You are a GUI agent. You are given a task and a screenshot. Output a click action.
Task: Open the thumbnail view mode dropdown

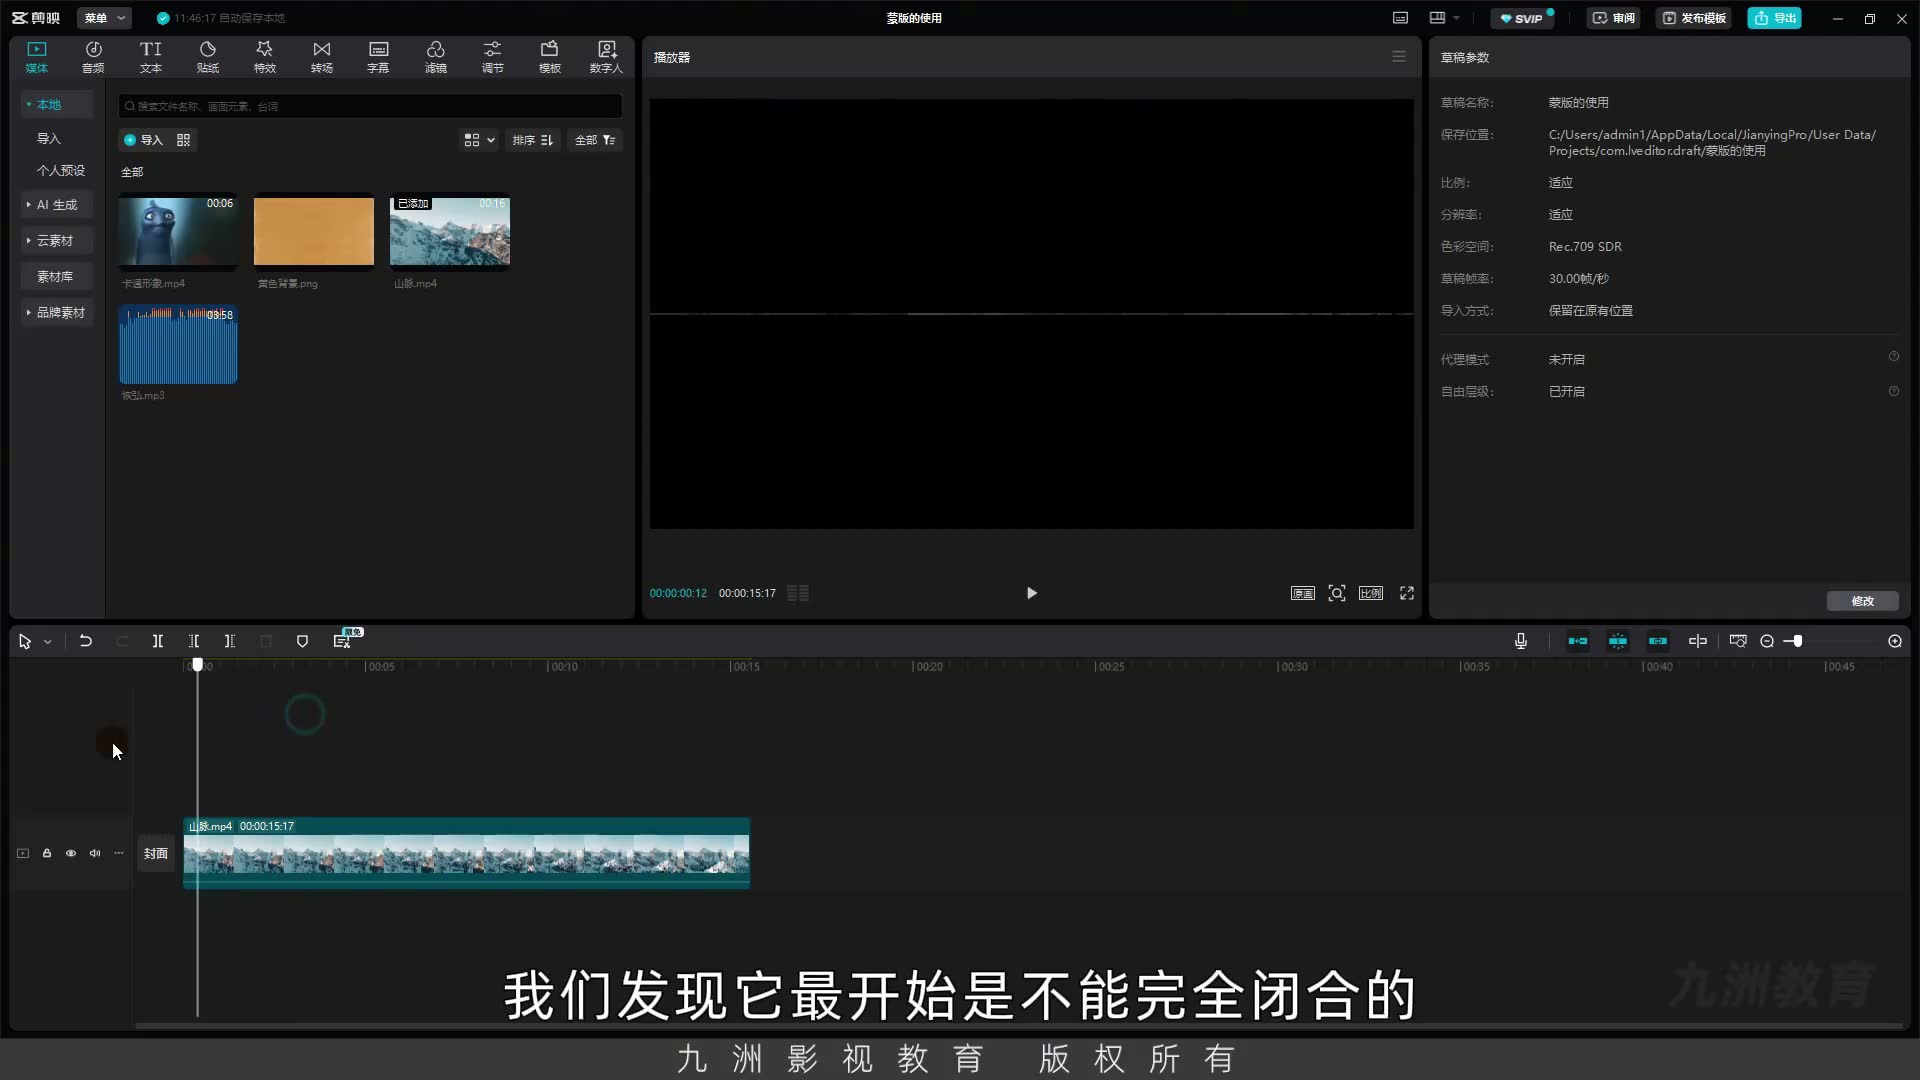coord(479,140)
